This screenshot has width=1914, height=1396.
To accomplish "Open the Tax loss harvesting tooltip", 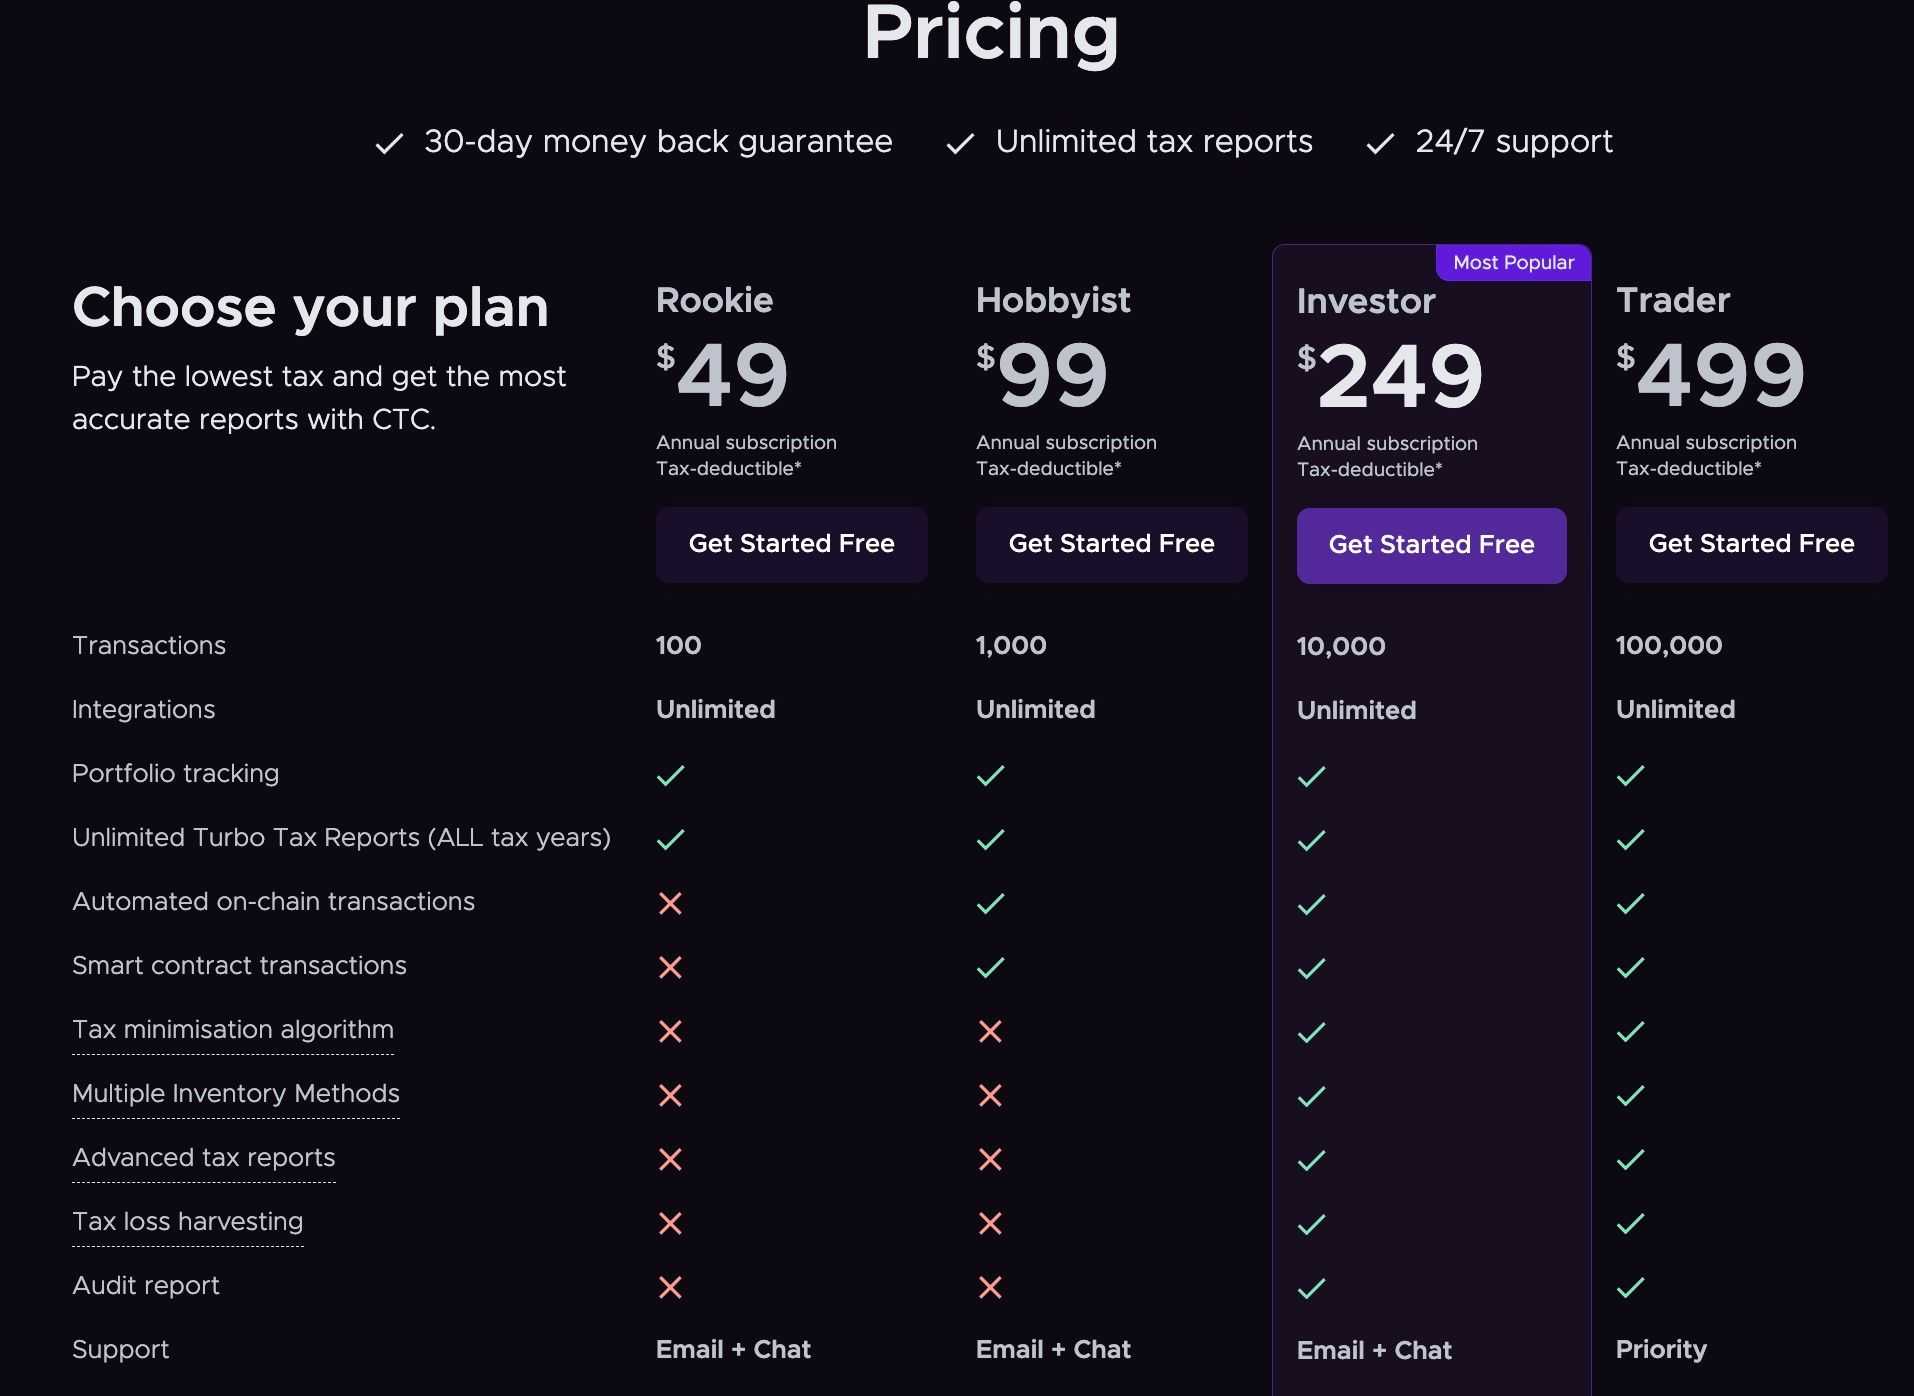I will 187,1222.
